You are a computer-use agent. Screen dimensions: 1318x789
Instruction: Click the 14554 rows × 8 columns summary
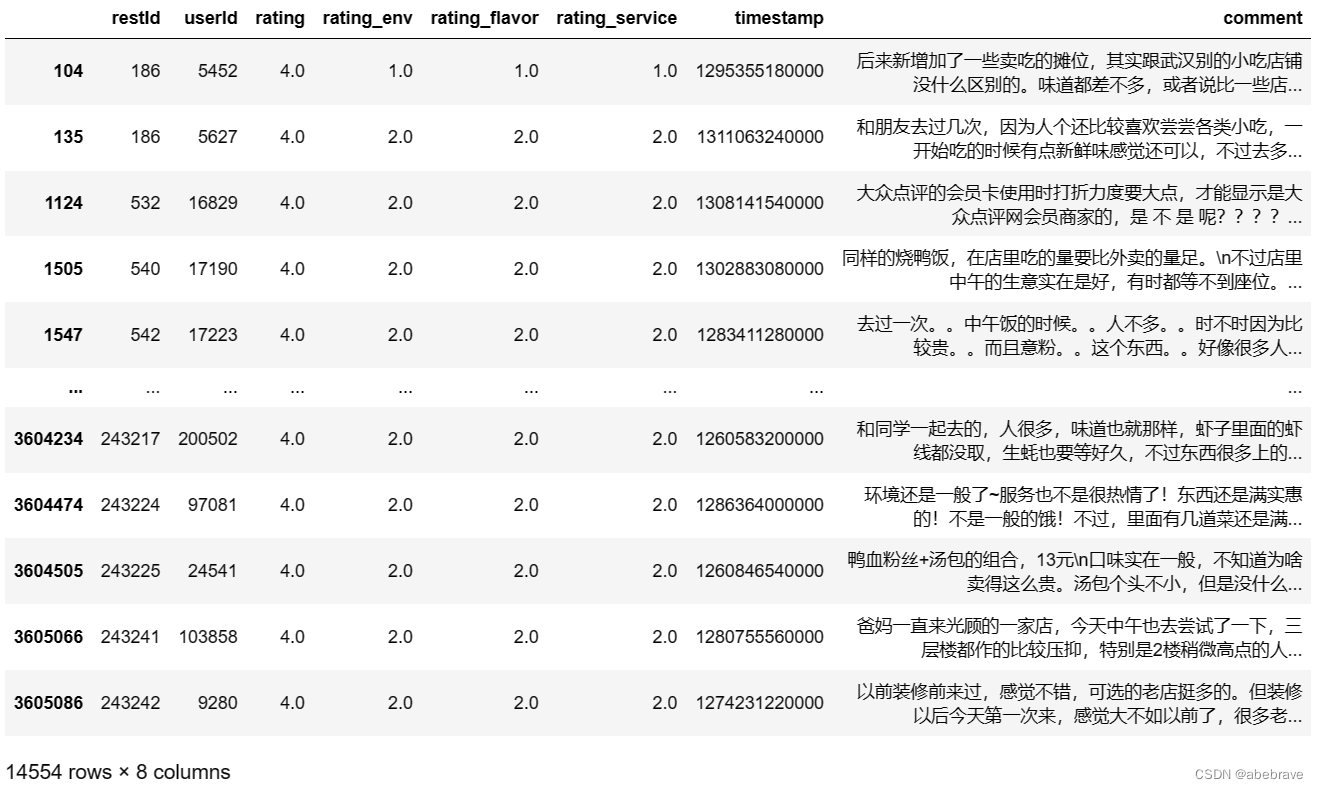coord(118,772)
